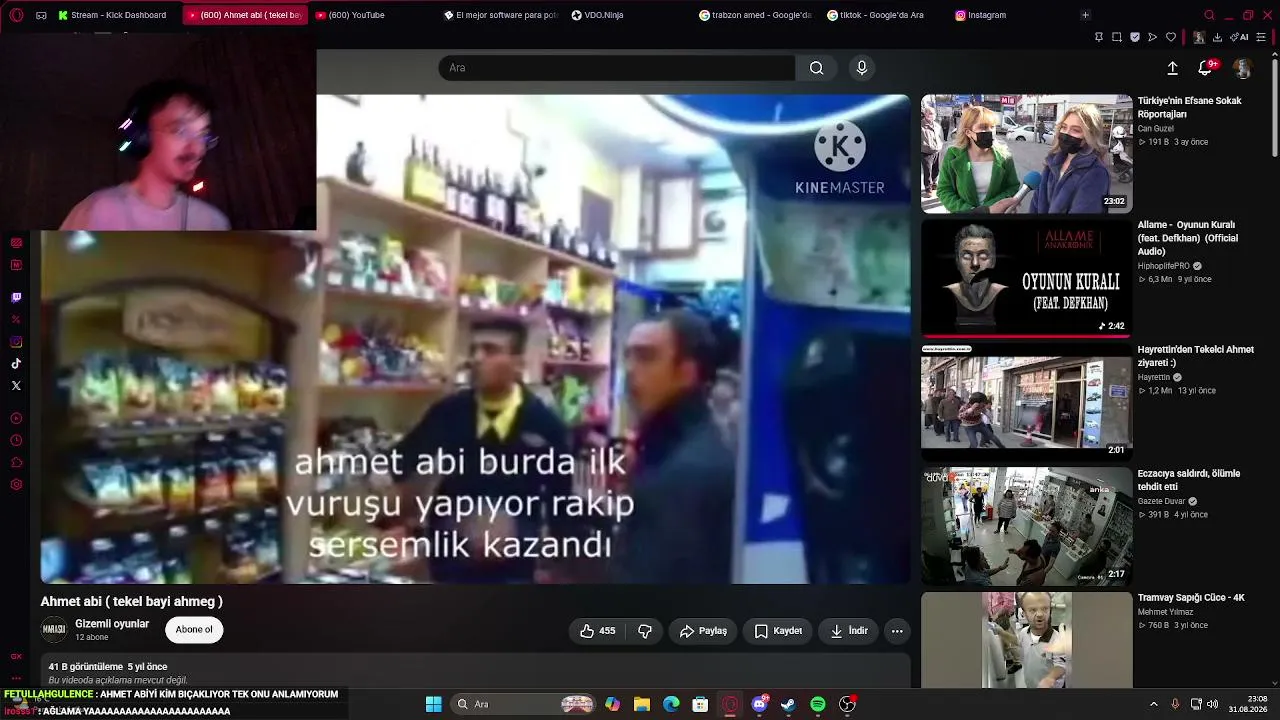Expand the sidebar three-dots menu

(16, 678)
